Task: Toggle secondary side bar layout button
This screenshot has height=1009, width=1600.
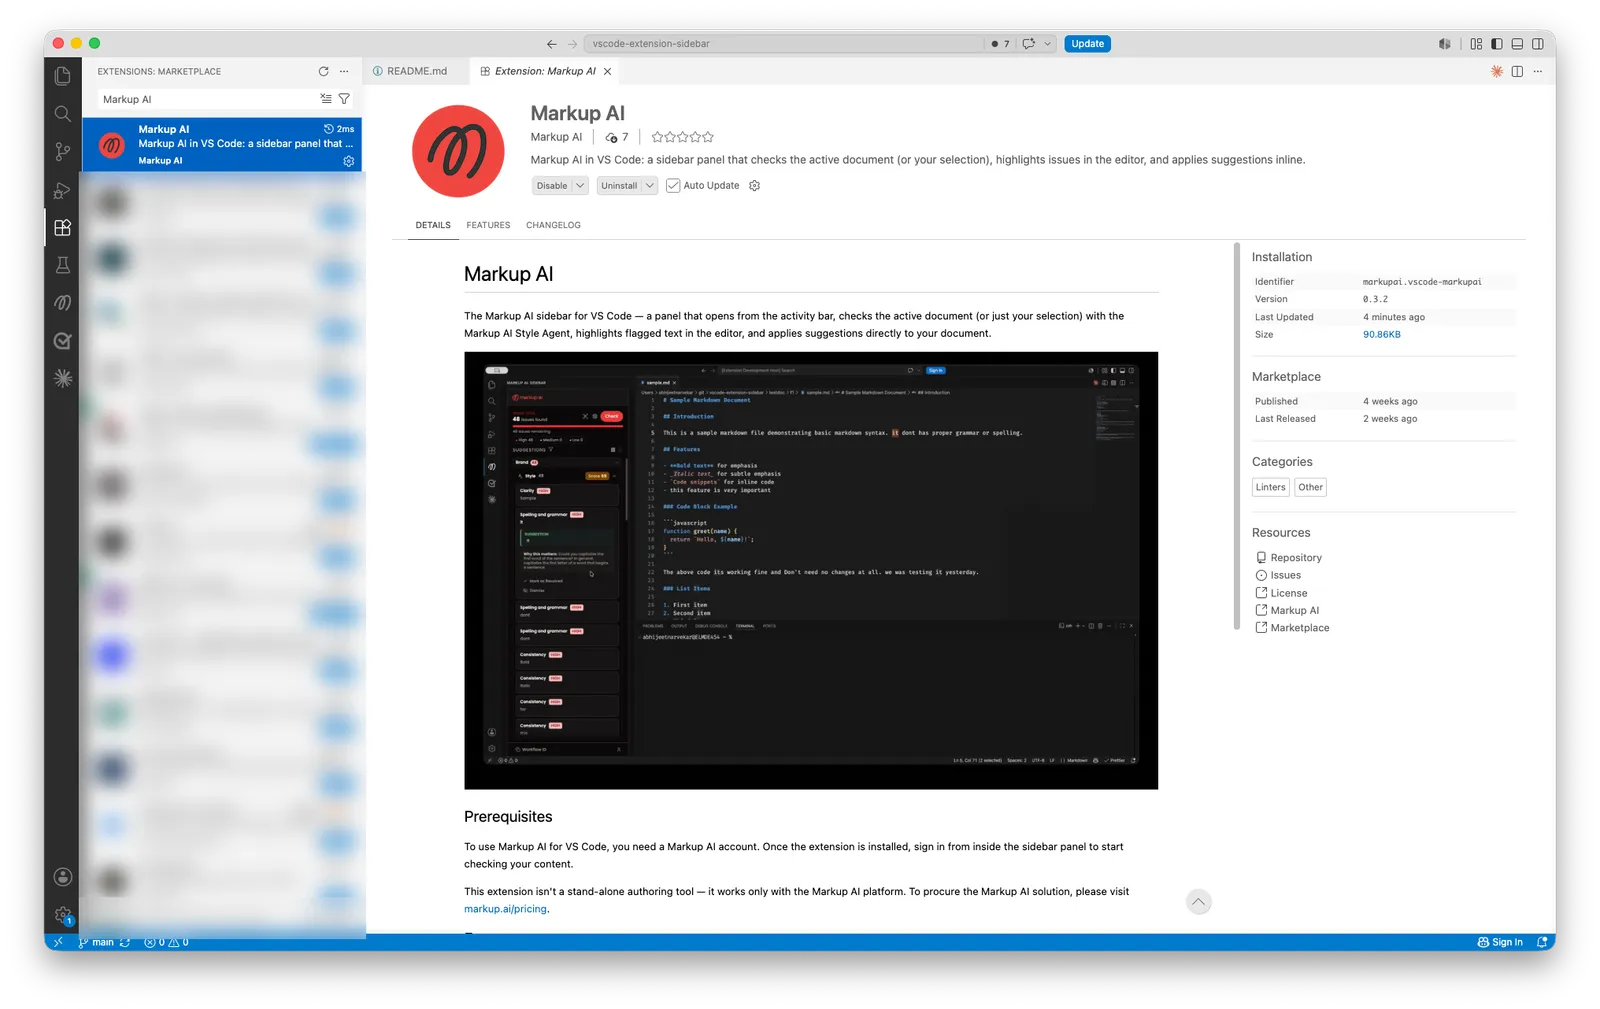Action: click(1537, 44)
